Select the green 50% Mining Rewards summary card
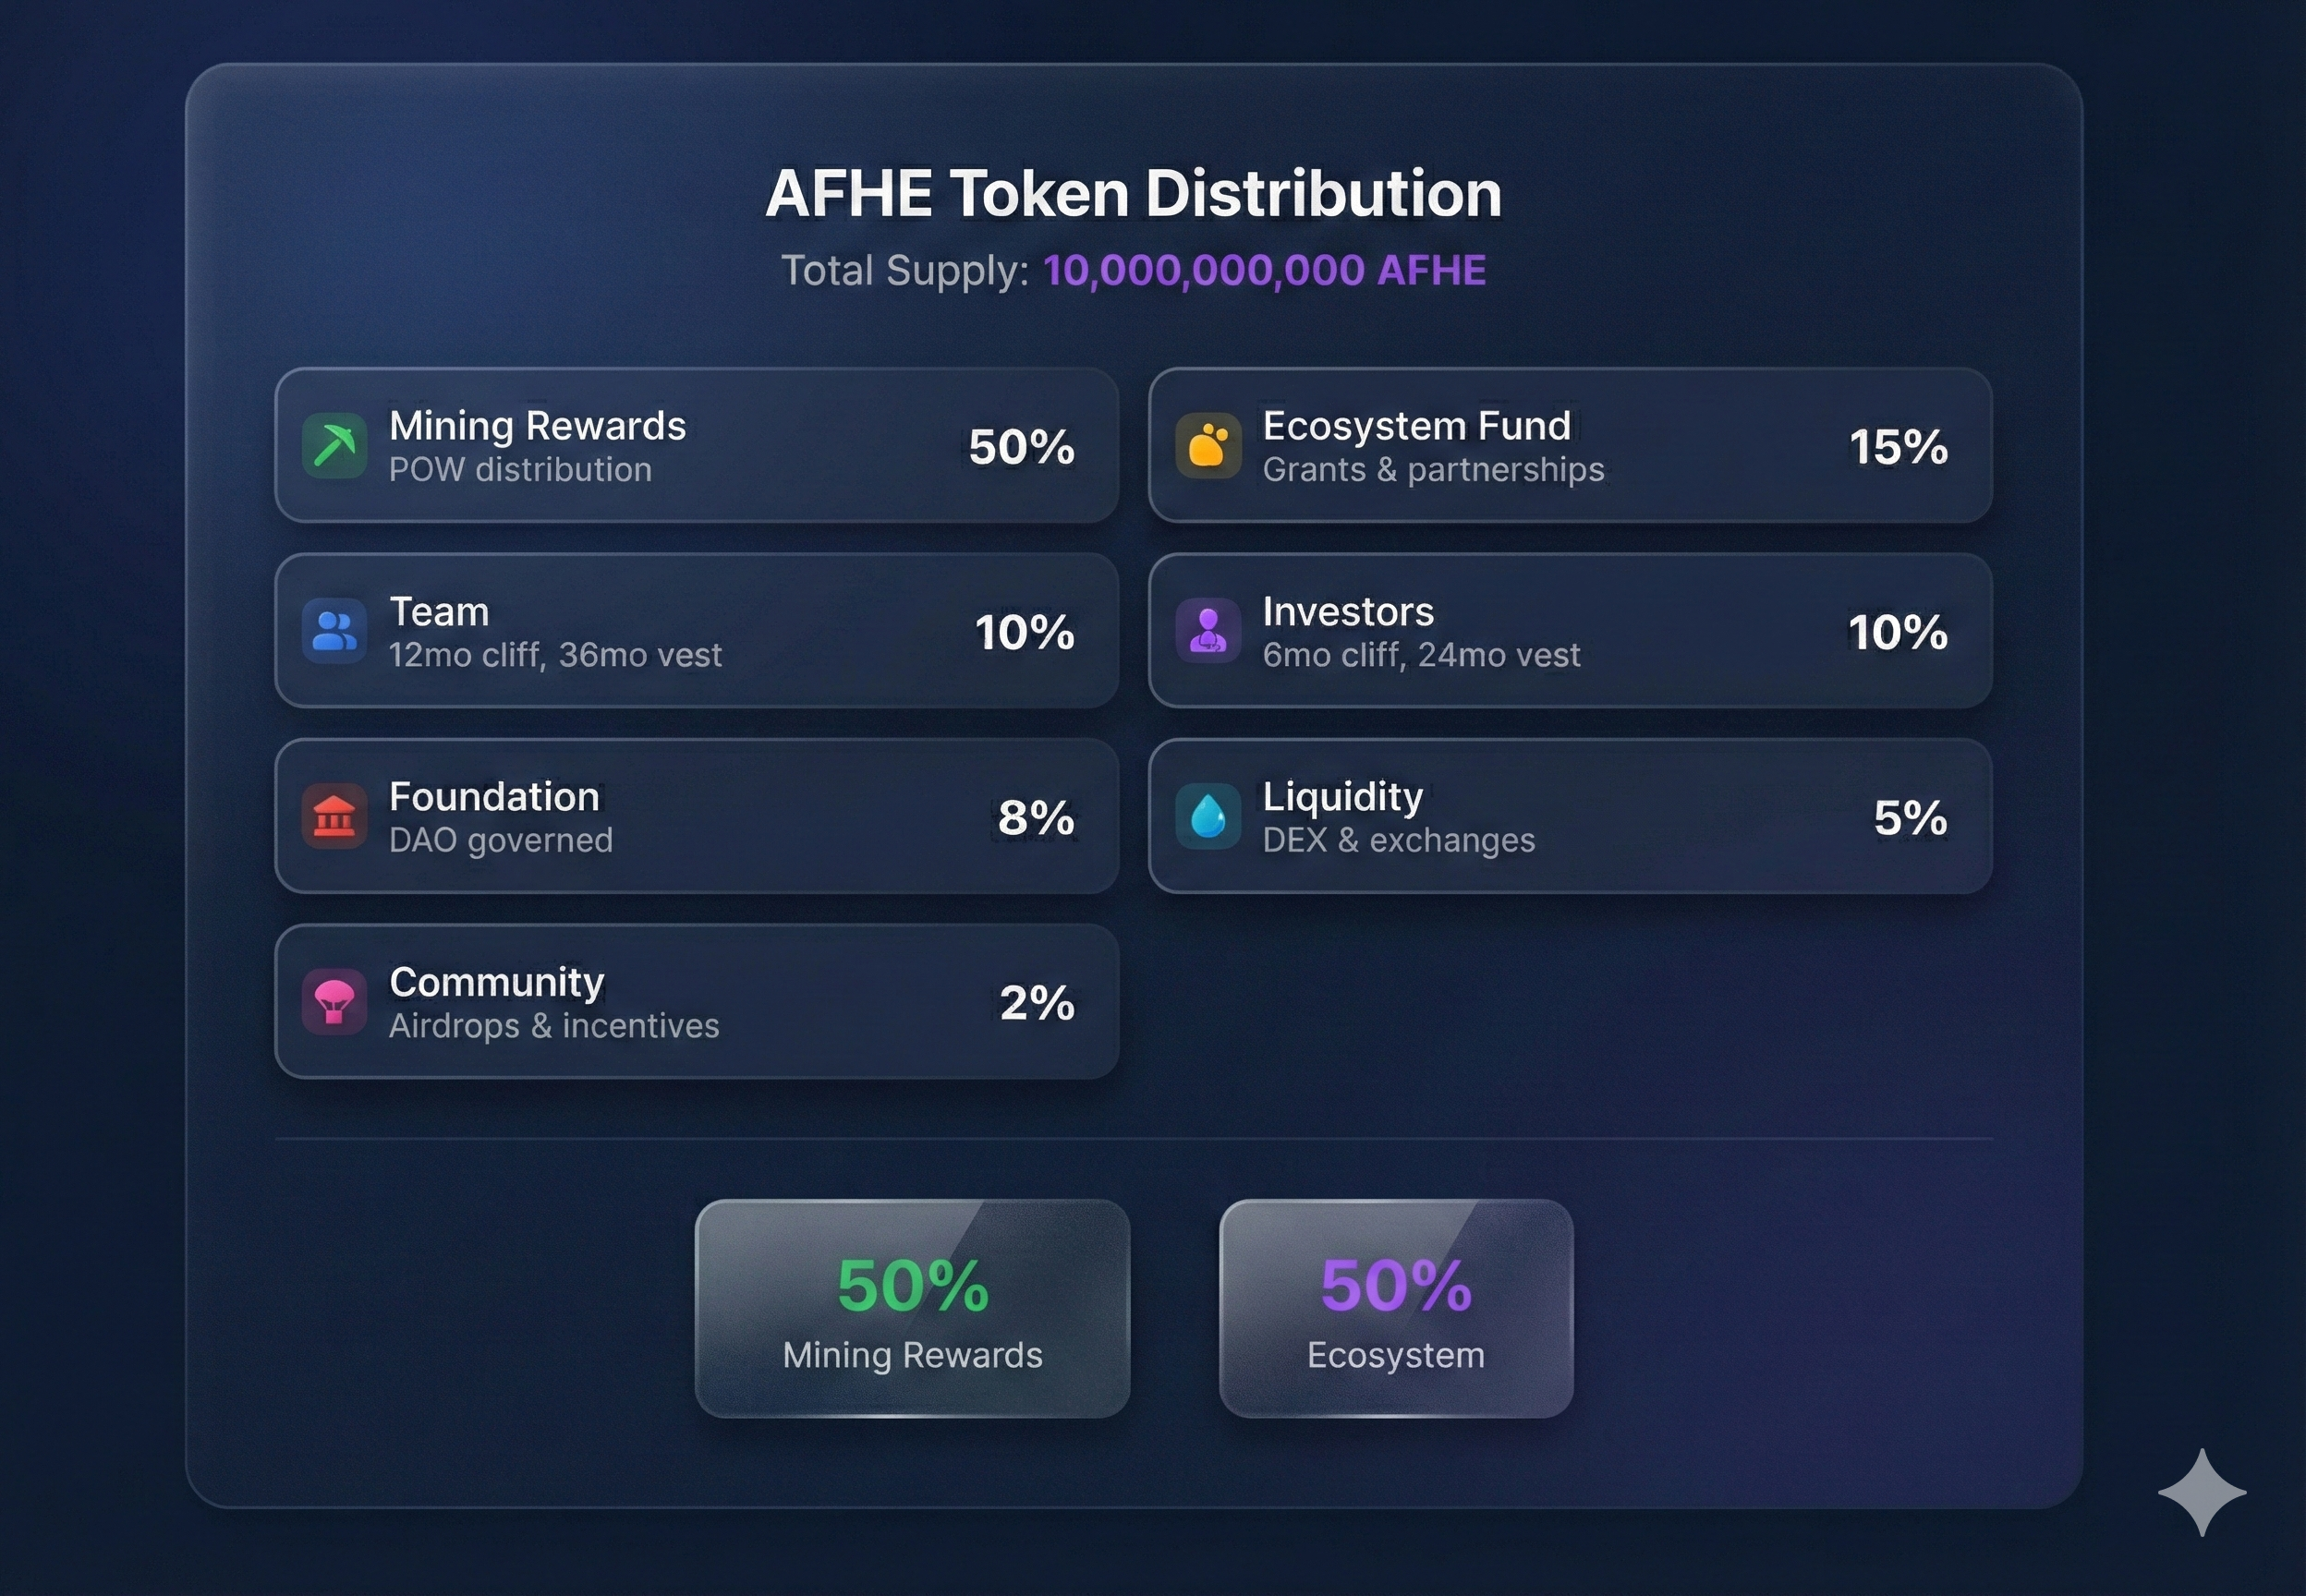The image size is (2306, 1596). click(x=912, y=1308)
